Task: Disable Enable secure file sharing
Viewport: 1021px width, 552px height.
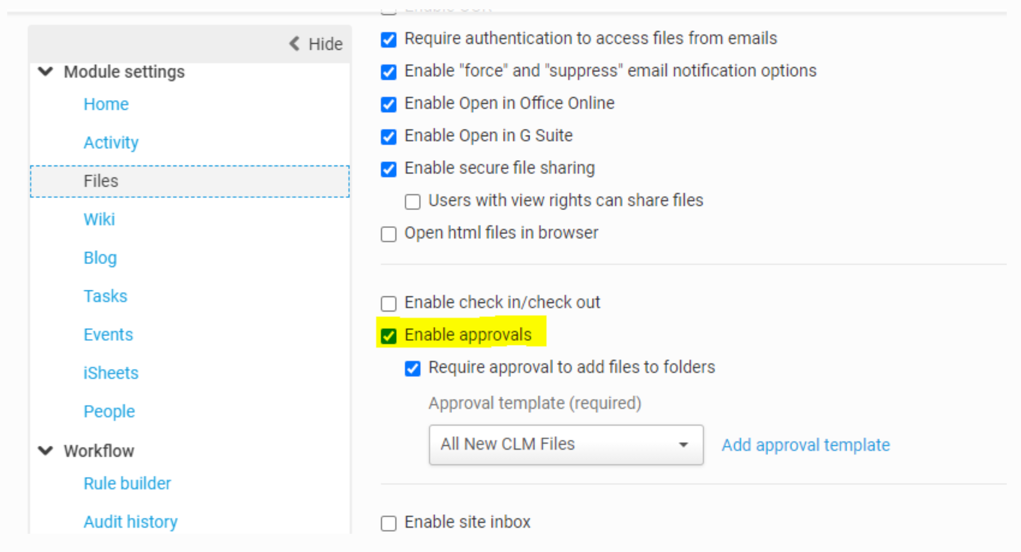Action: click(x=389, y=169)
